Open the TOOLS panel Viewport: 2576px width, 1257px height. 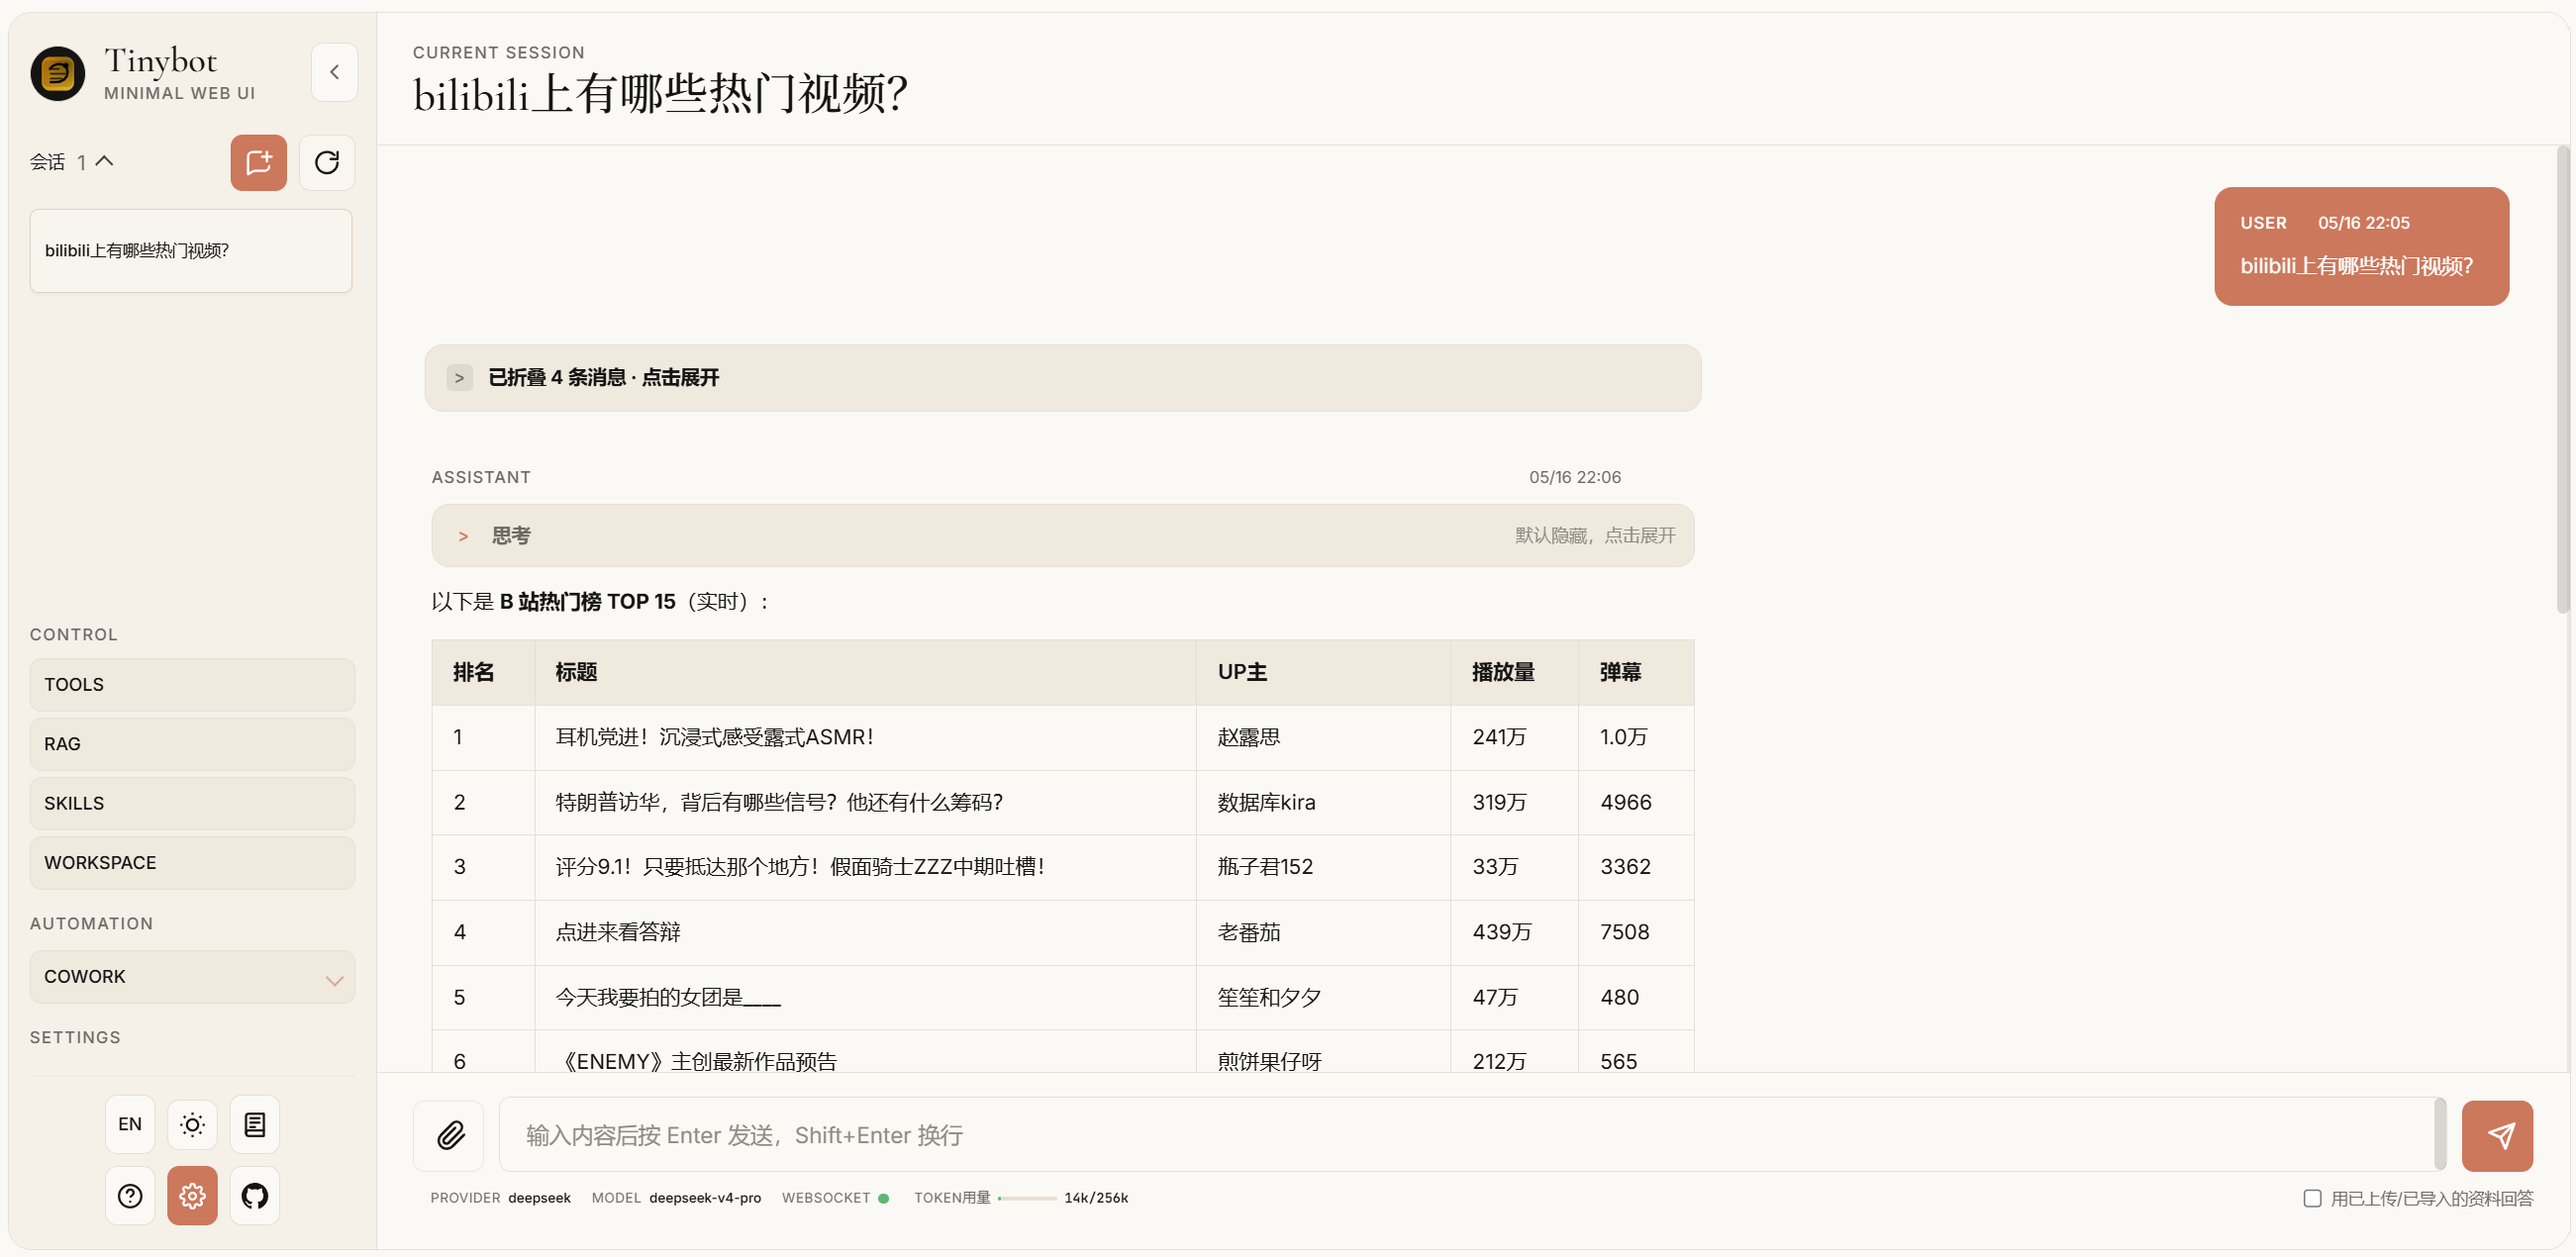pos(192,684)
